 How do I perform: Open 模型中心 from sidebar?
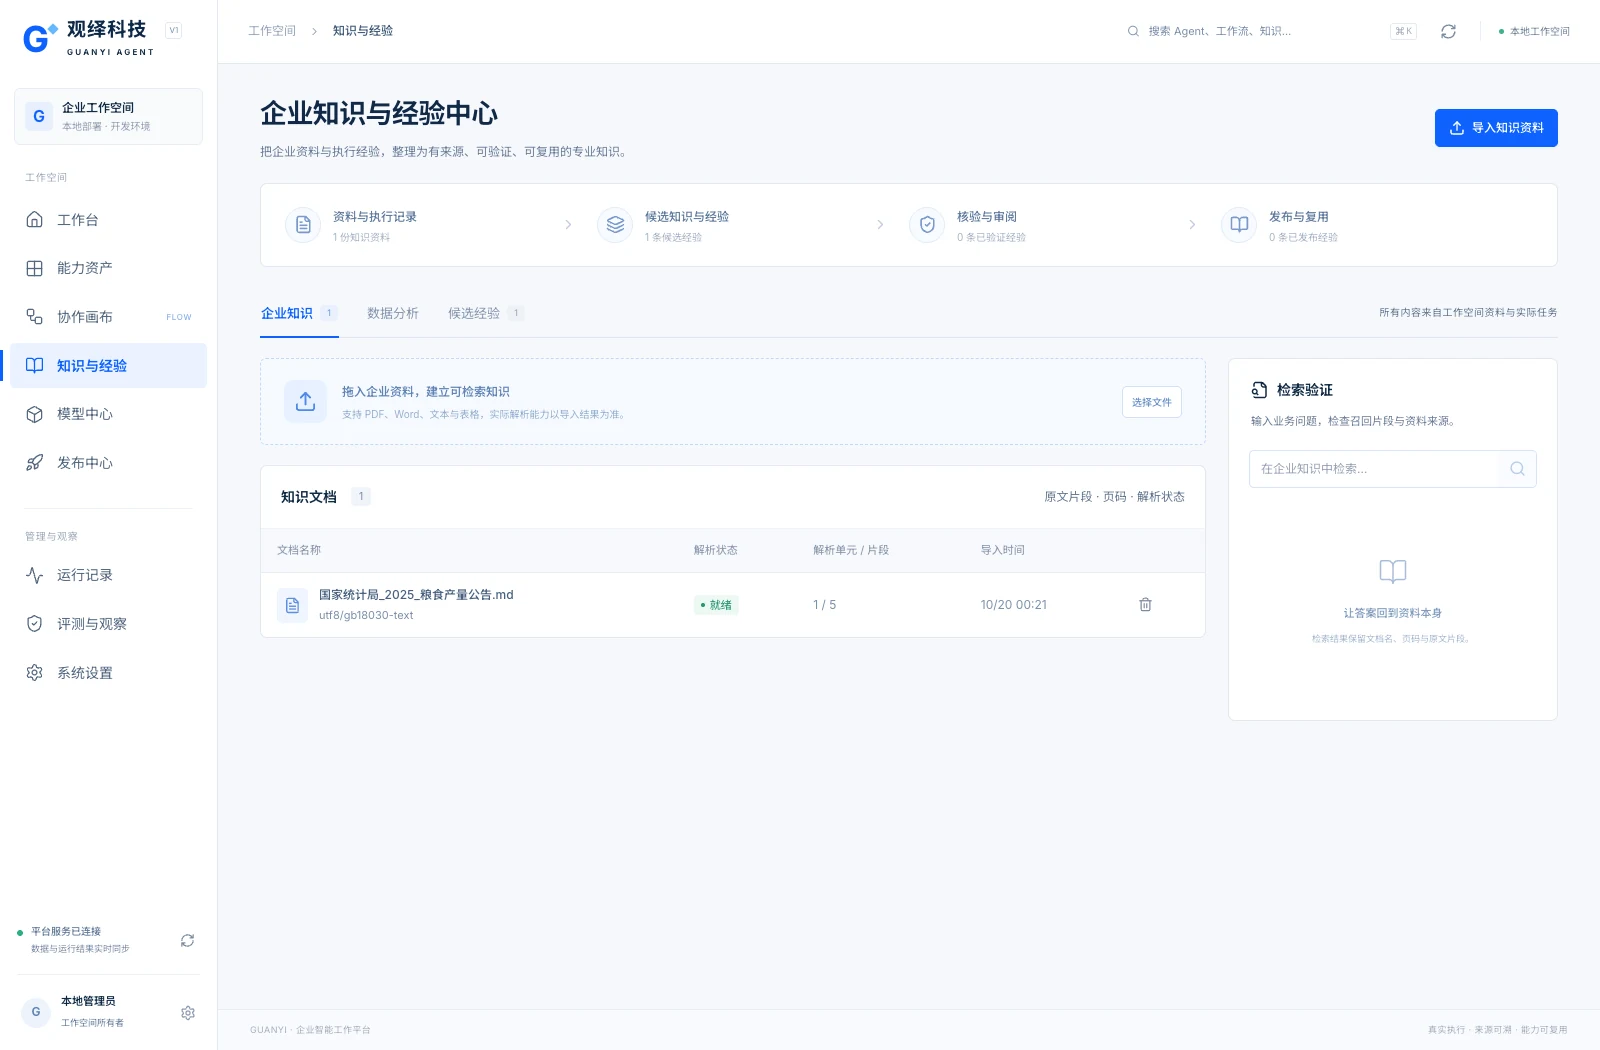pyautogui.click(x=108, y=414)
